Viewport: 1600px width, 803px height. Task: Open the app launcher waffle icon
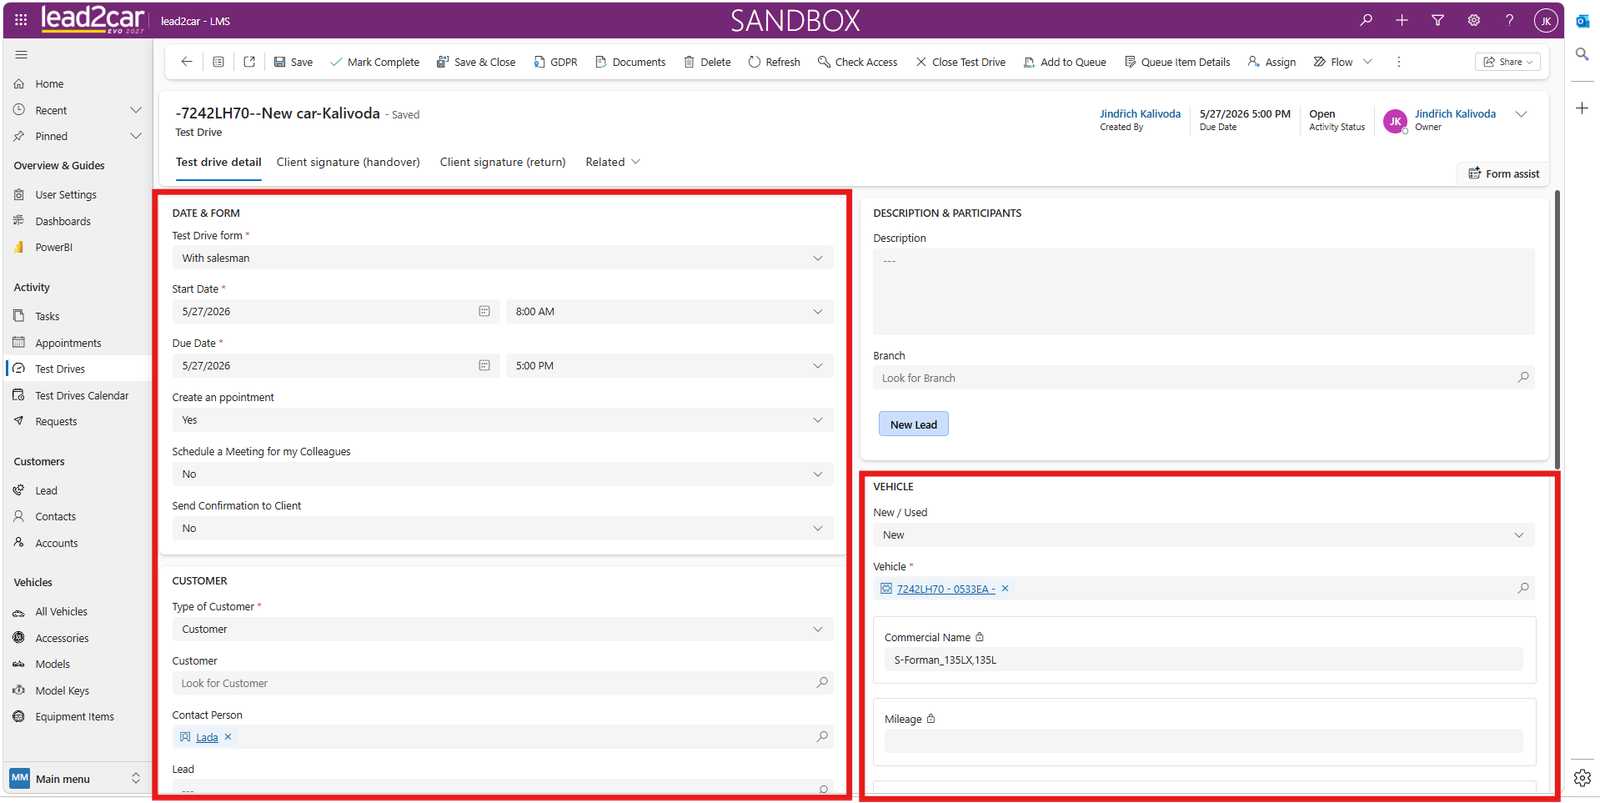[x=20, y=20]
